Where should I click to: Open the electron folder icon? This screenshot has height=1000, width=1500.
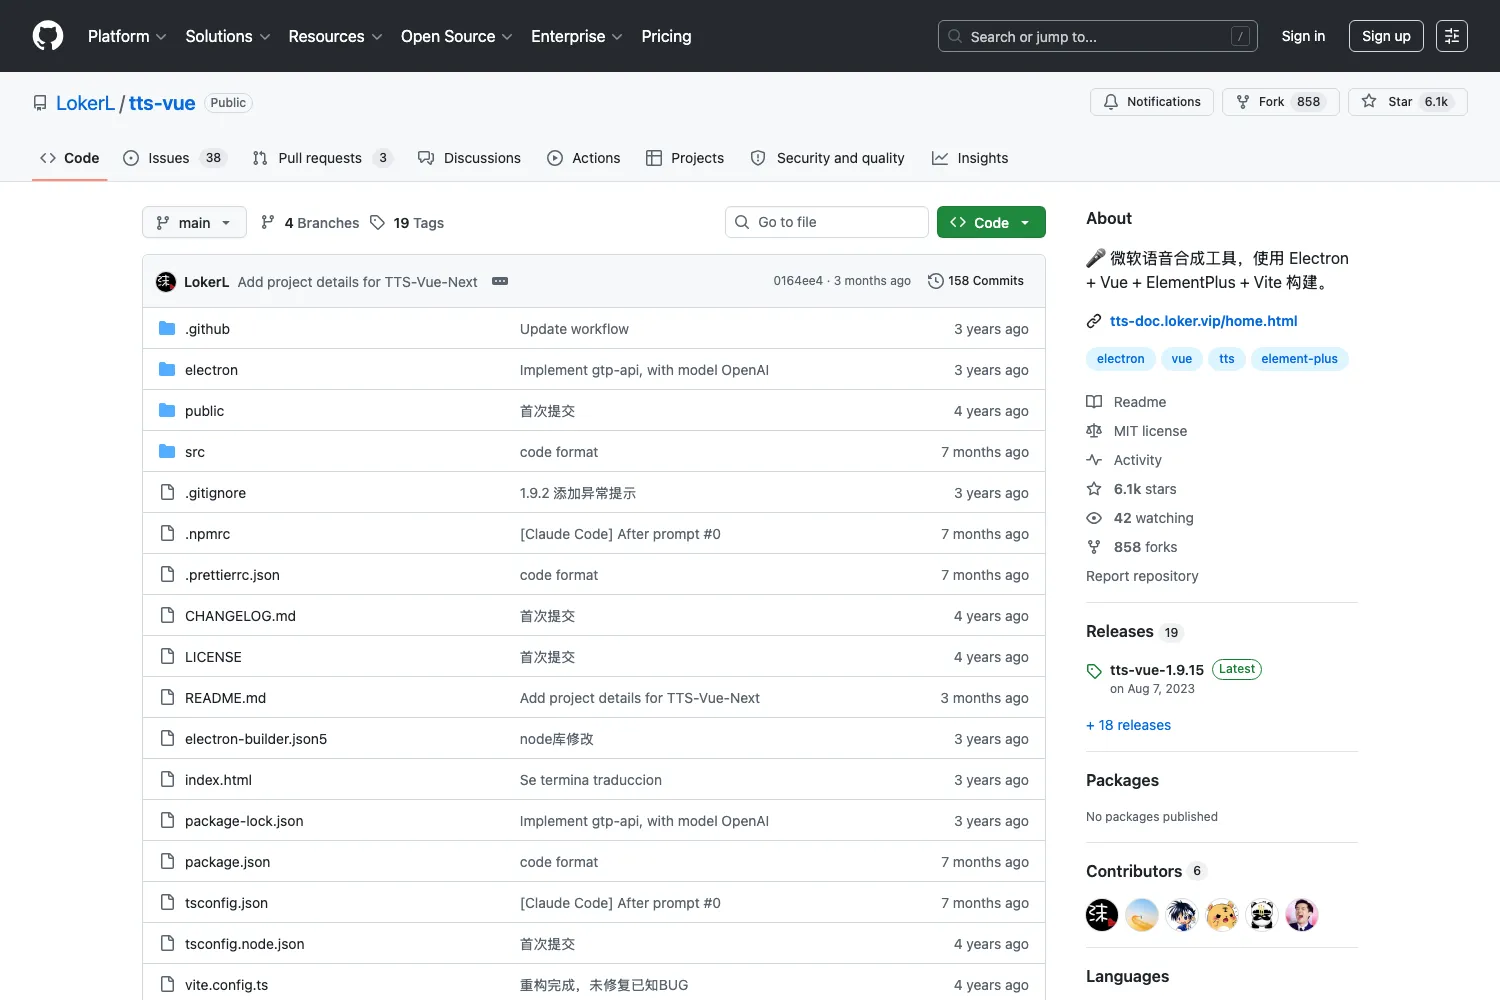coord(167,369)
